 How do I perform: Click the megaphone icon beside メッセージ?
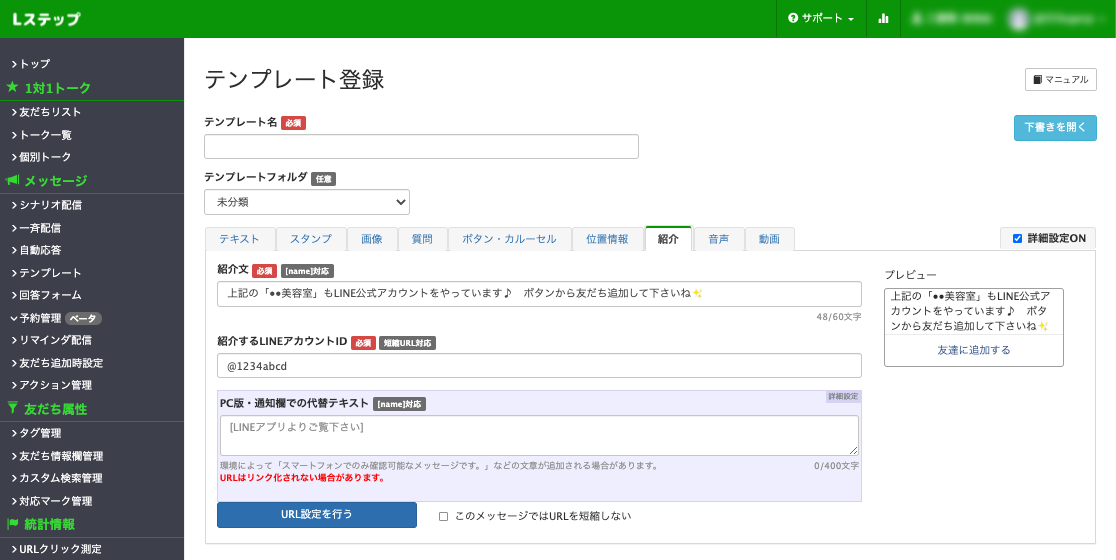pyautogui.click(x=12, y=181)
